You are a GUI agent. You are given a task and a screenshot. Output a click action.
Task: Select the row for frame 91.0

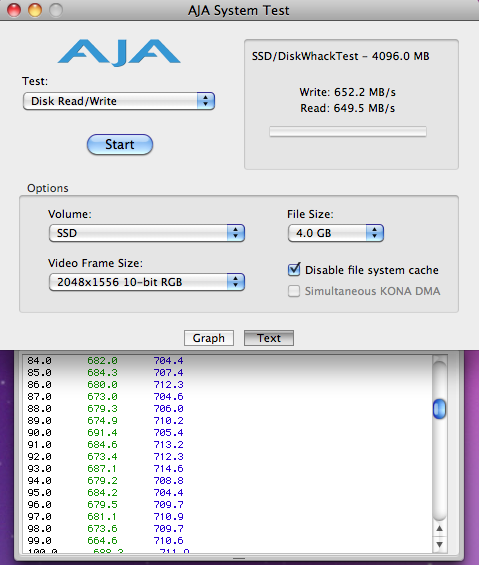click(x=227, y=445)
